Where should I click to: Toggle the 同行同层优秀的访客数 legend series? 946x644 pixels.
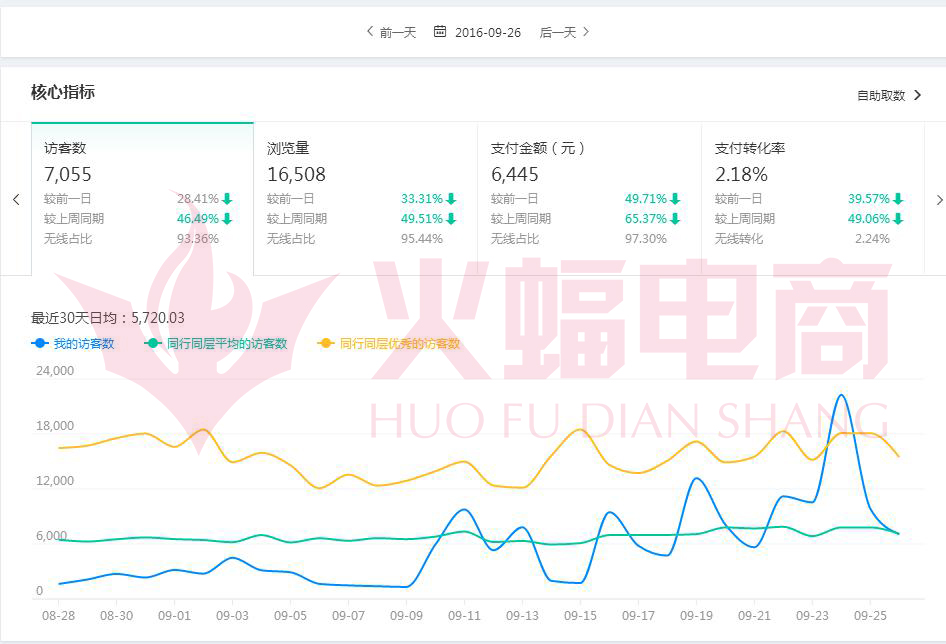tap(389, 343)
